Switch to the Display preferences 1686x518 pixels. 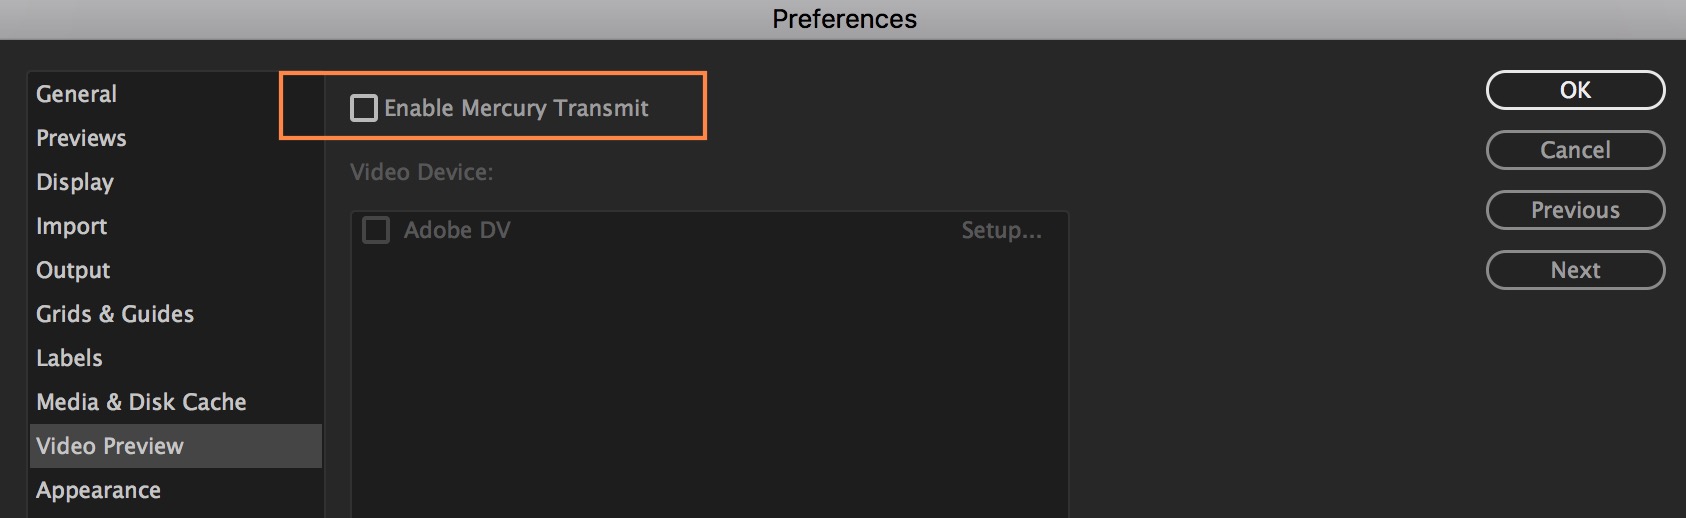click(75, 182)
